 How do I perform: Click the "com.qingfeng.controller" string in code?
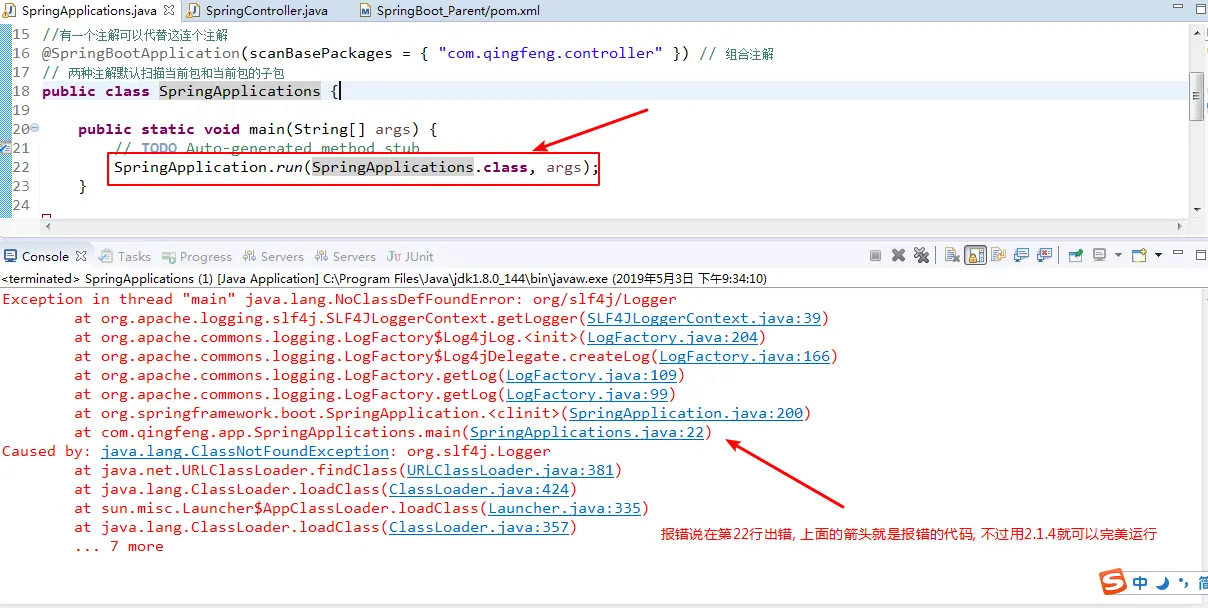tap(550, 53)
